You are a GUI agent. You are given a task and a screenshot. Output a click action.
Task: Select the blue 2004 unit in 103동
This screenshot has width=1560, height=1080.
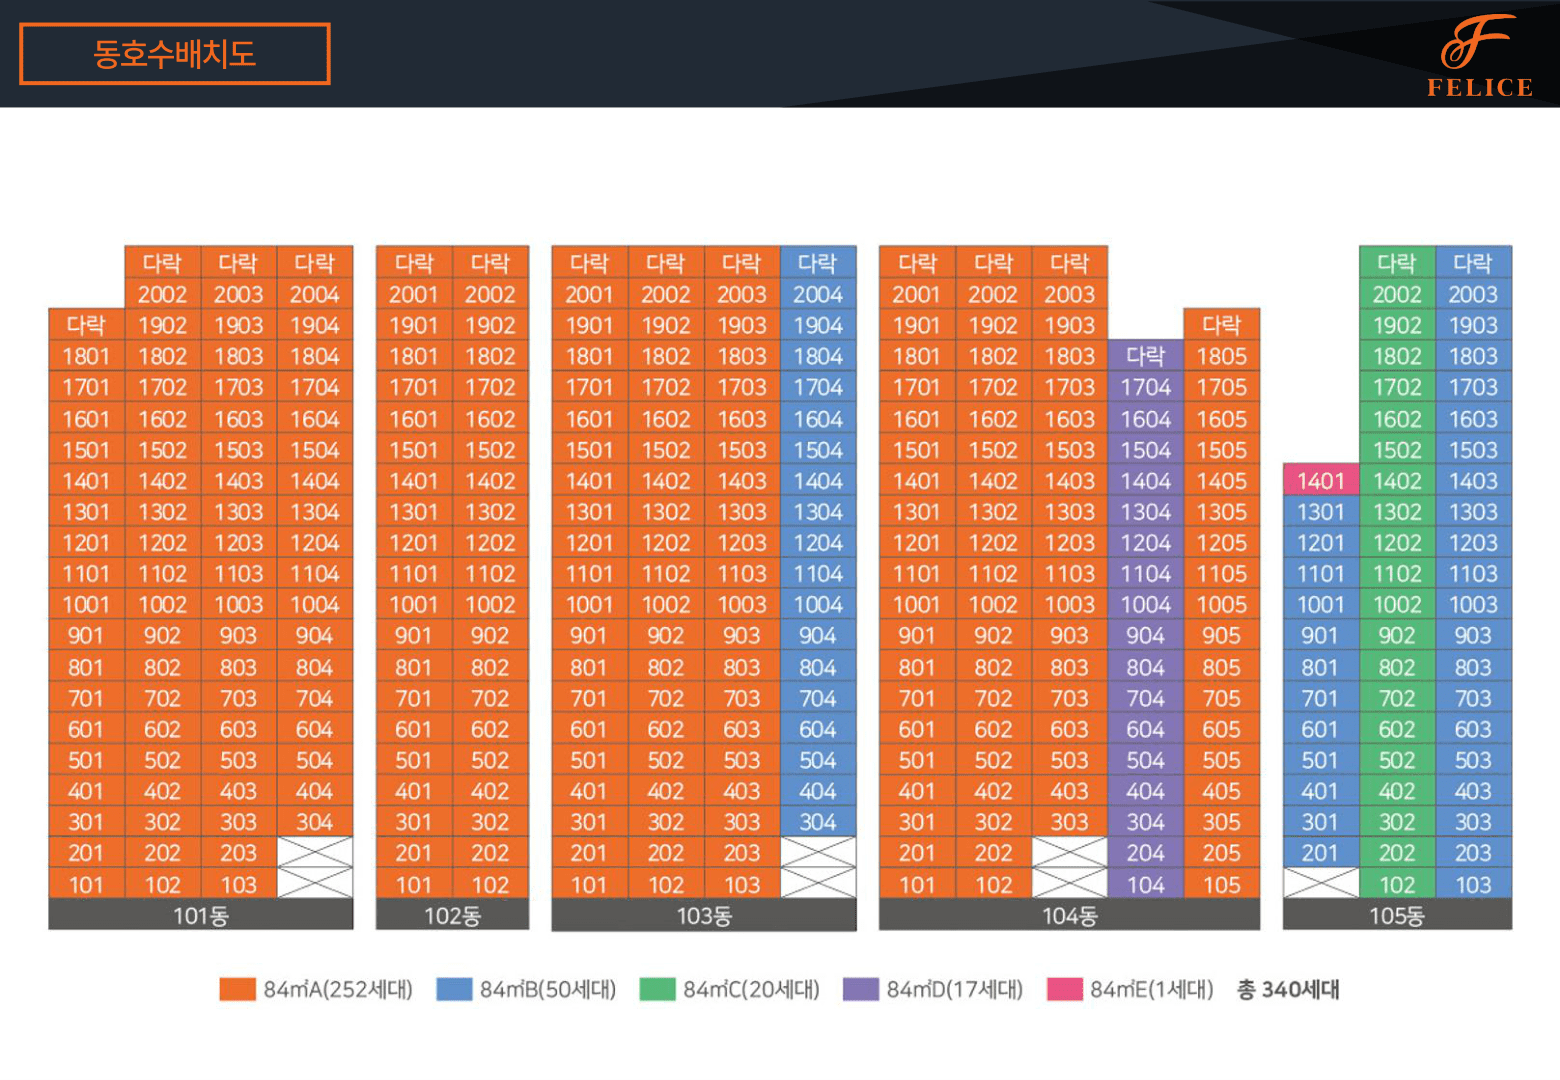pos(817,294)
